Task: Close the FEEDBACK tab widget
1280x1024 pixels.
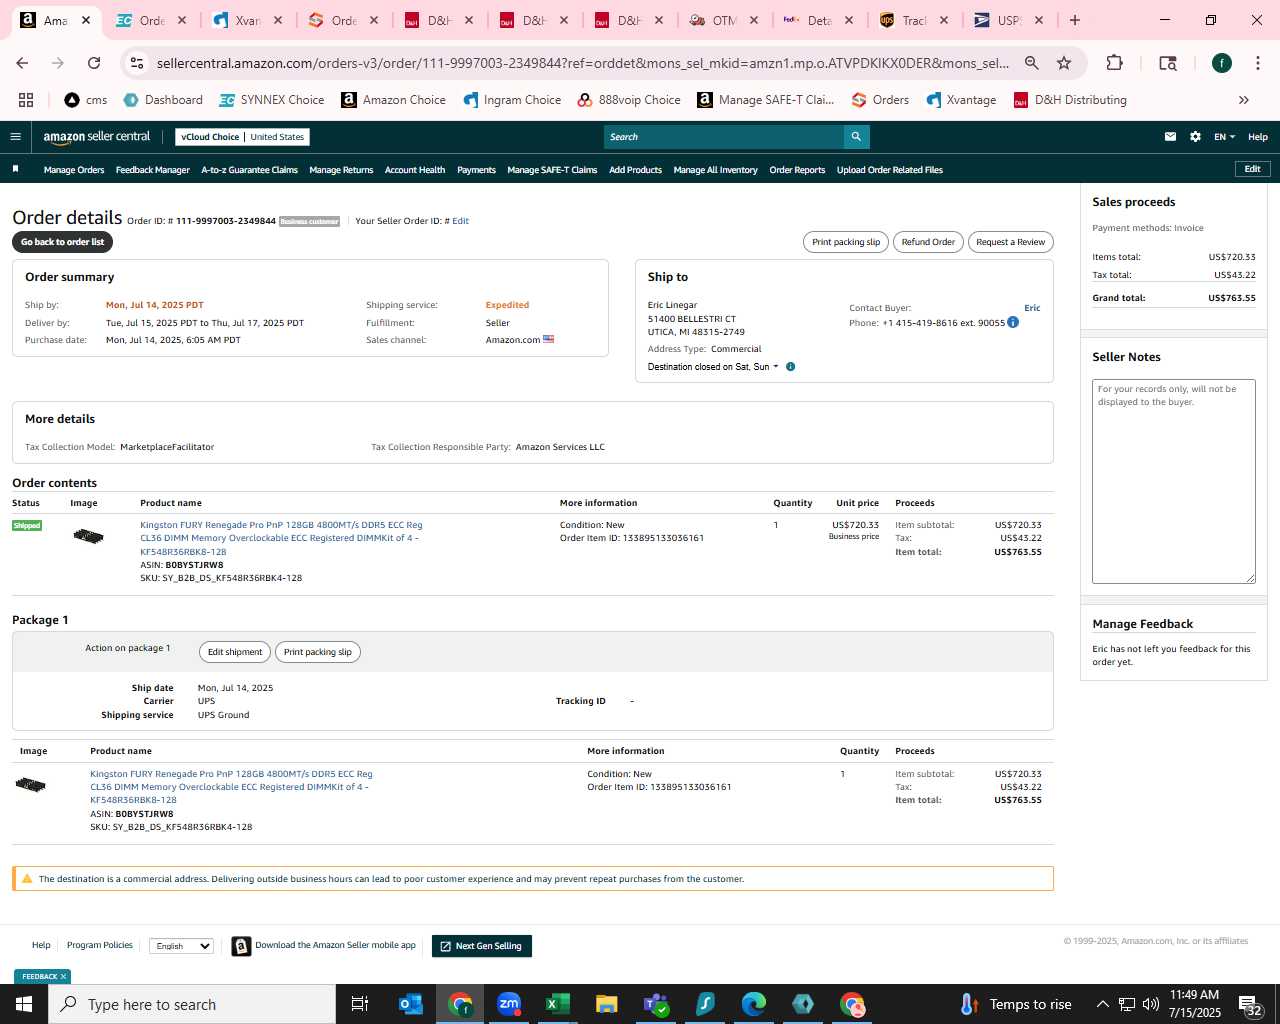Action: pyautogui.click(x=63, y=977)
